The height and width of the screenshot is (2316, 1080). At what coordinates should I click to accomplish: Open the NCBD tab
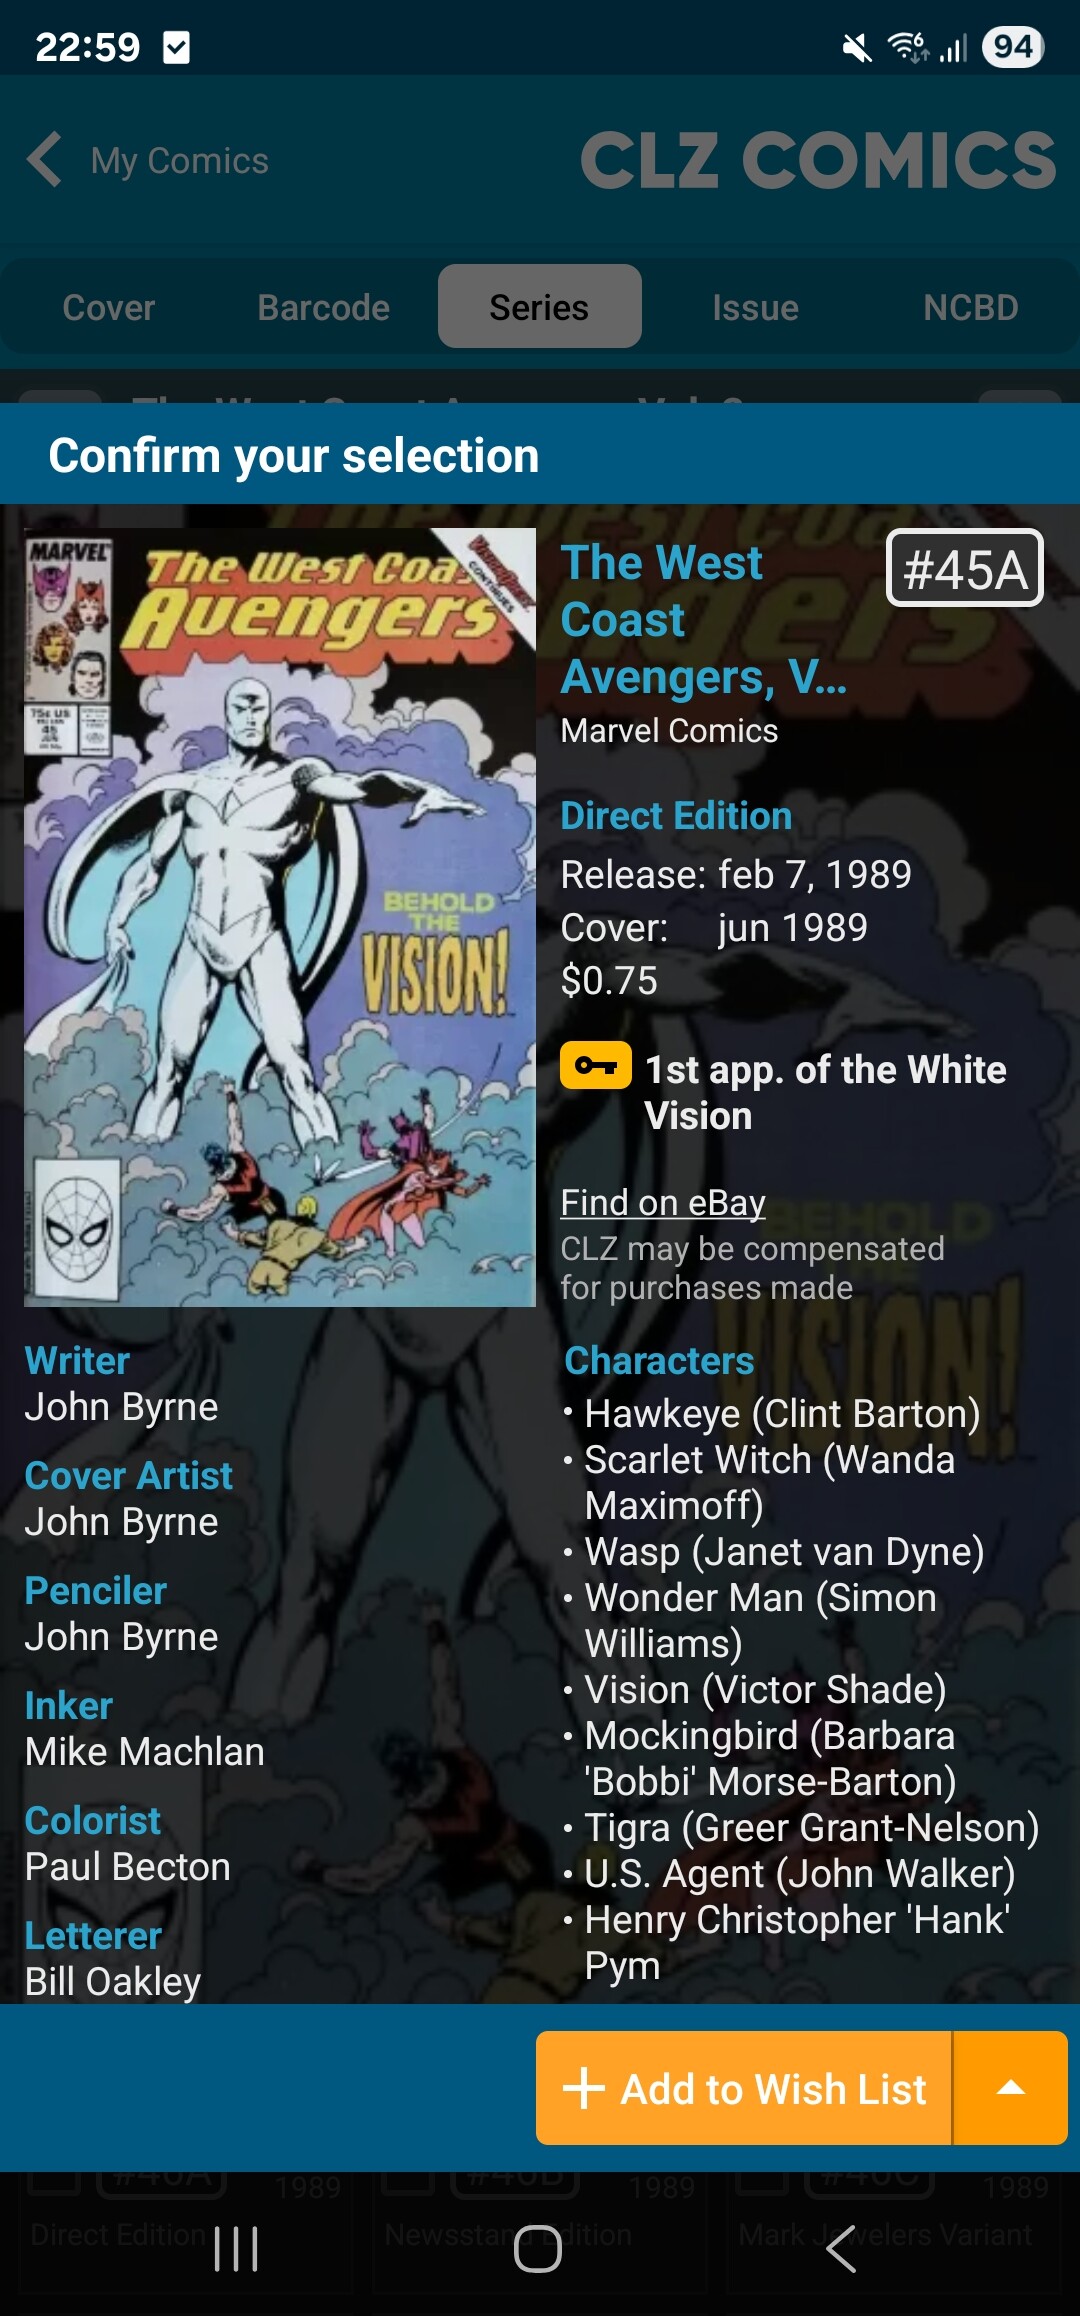click(x=971, y=307)
